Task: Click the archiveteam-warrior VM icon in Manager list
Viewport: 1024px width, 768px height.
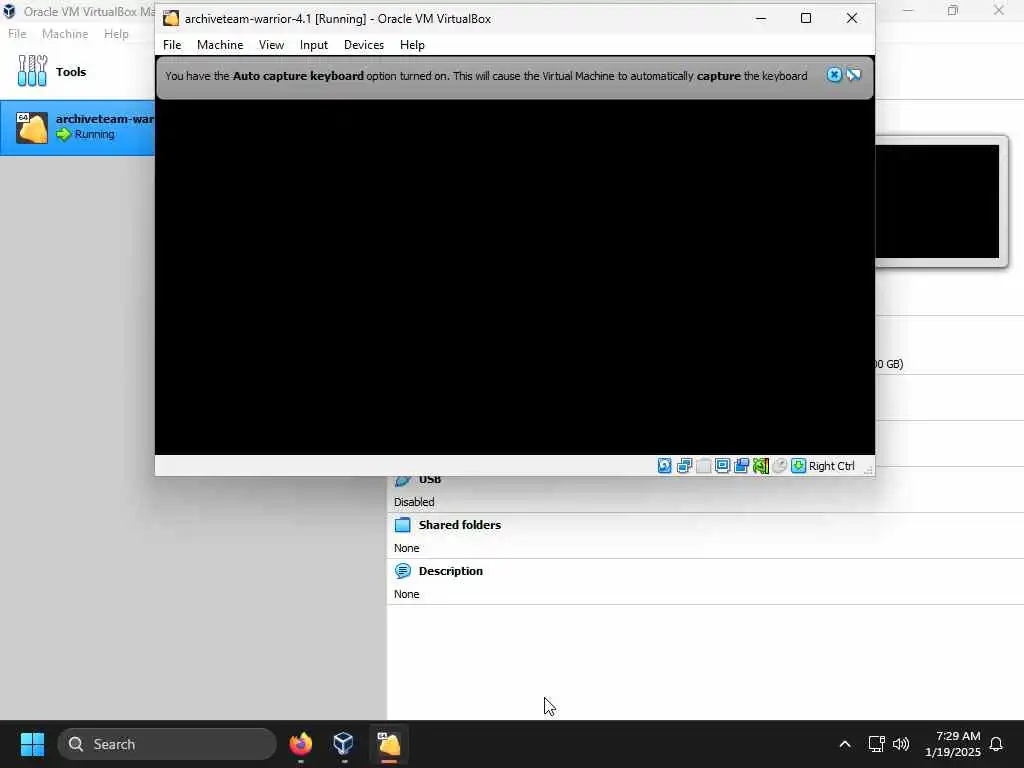Action: click(32, 127)
